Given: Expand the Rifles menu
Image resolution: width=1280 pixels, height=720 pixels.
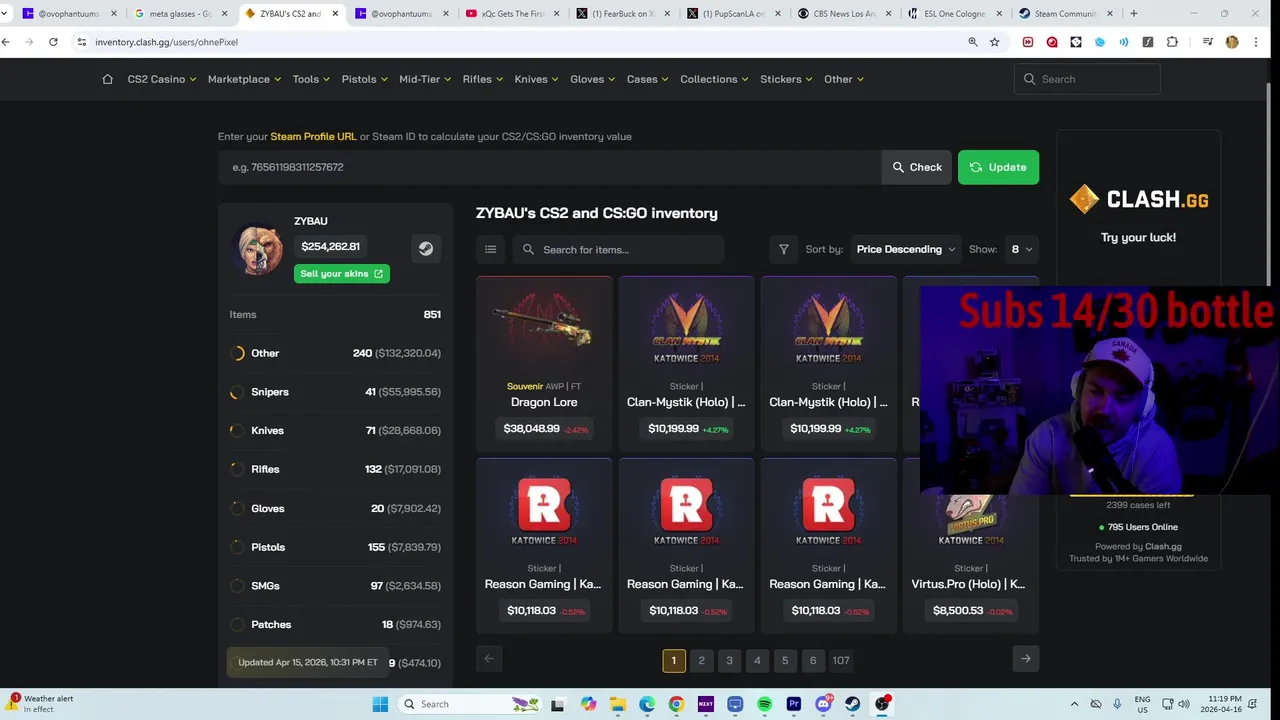Looking at the screenshot, I should tap(483, 79).
